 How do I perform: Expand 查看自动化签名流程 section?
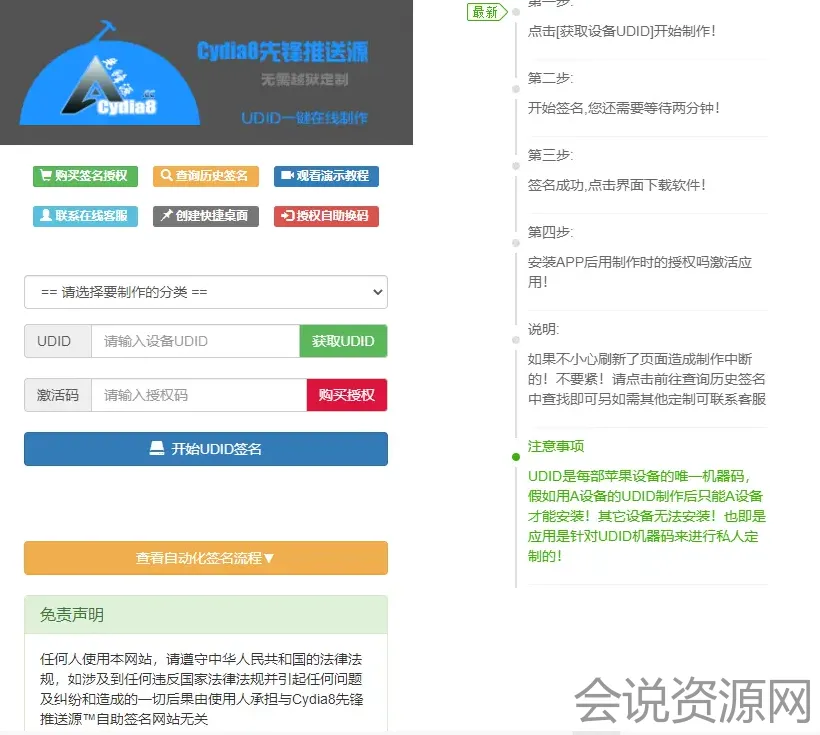[x=206, y=558]
